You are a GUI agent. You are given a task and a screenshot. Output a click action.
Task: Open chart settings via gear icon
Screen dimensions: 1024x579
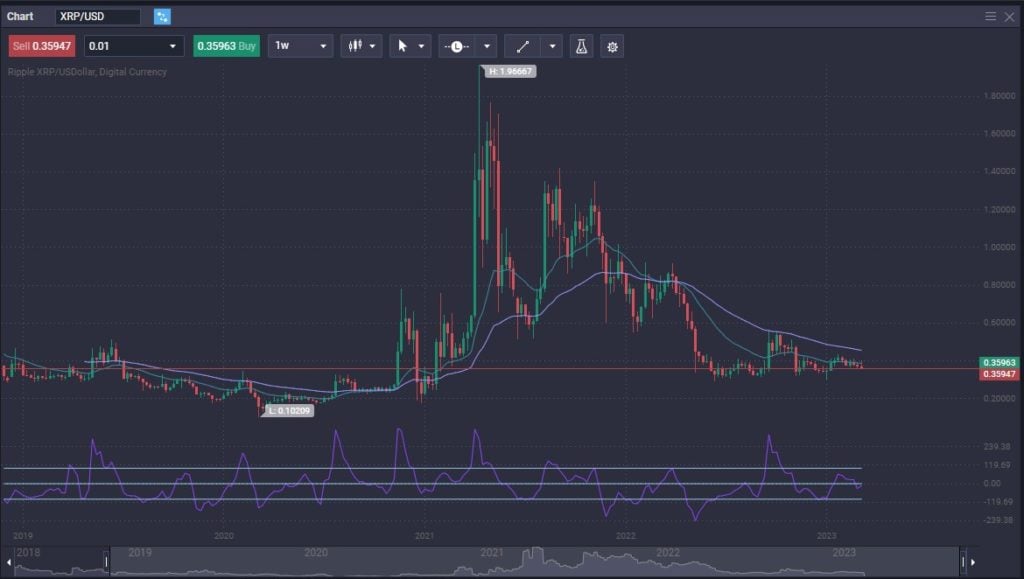click(x=611, y=46)
